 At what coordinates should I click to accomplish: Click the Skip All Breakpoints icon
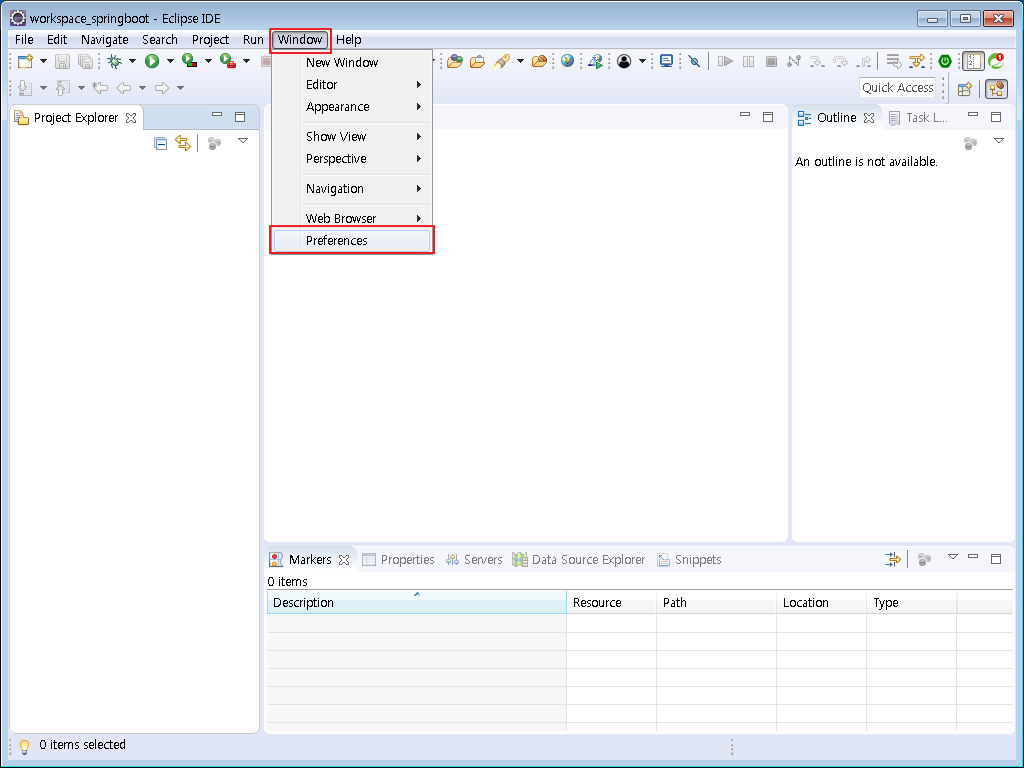(695, 61)
